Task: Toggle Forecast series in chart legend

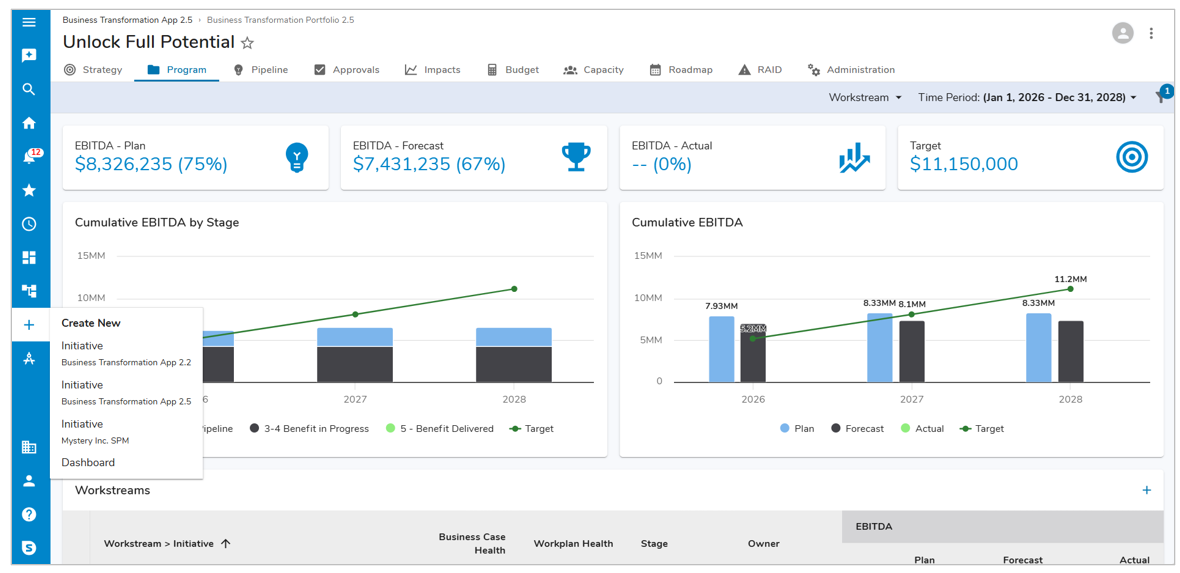Action: click(x=863, y=429)
